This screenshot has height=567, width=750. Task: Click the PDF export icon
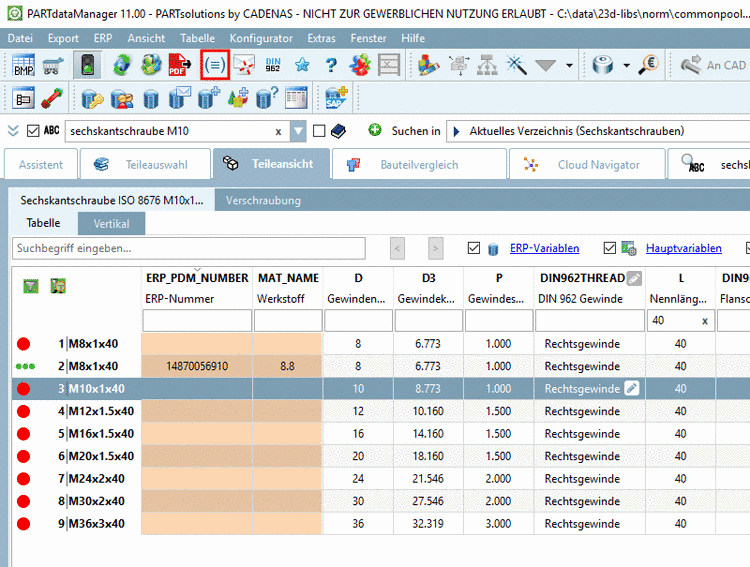[181, 65]
